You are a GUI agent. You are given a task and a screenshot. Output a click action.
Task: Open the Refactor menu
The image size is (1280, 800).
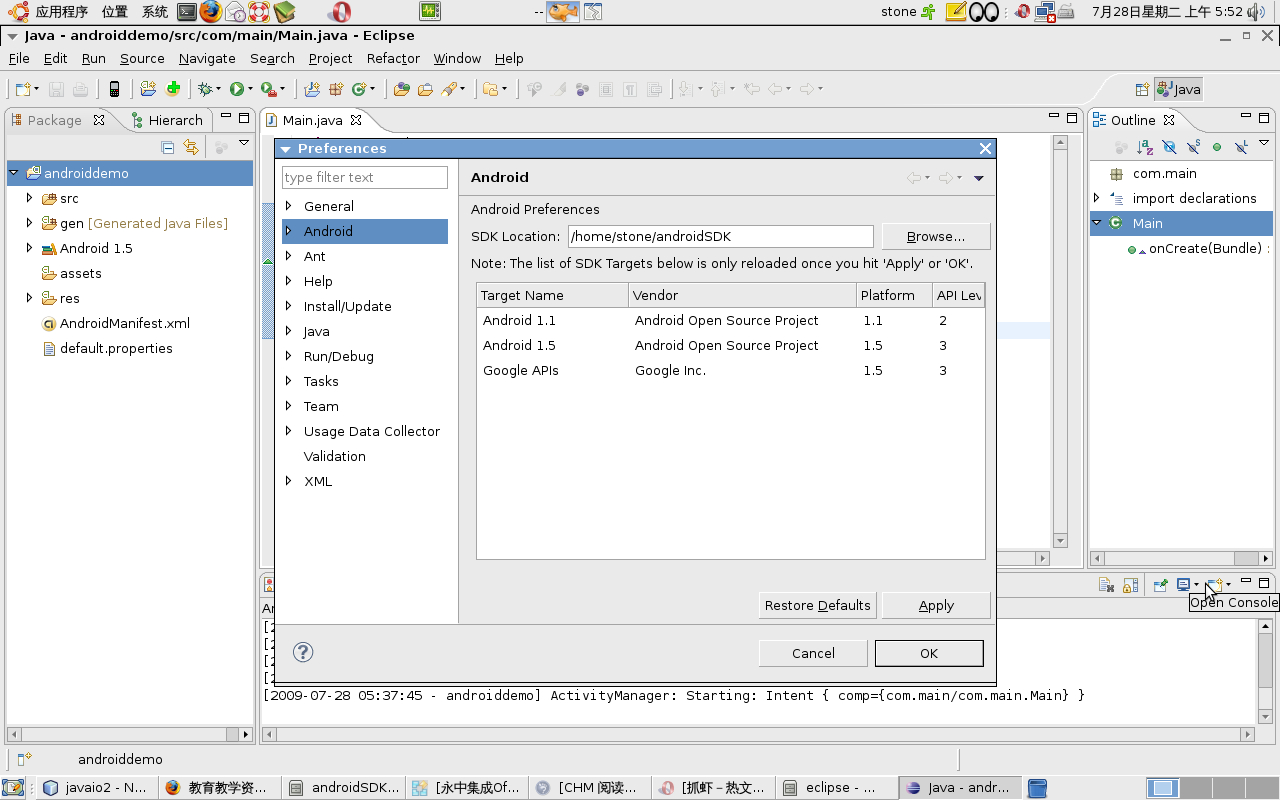(x=393, y=58)
